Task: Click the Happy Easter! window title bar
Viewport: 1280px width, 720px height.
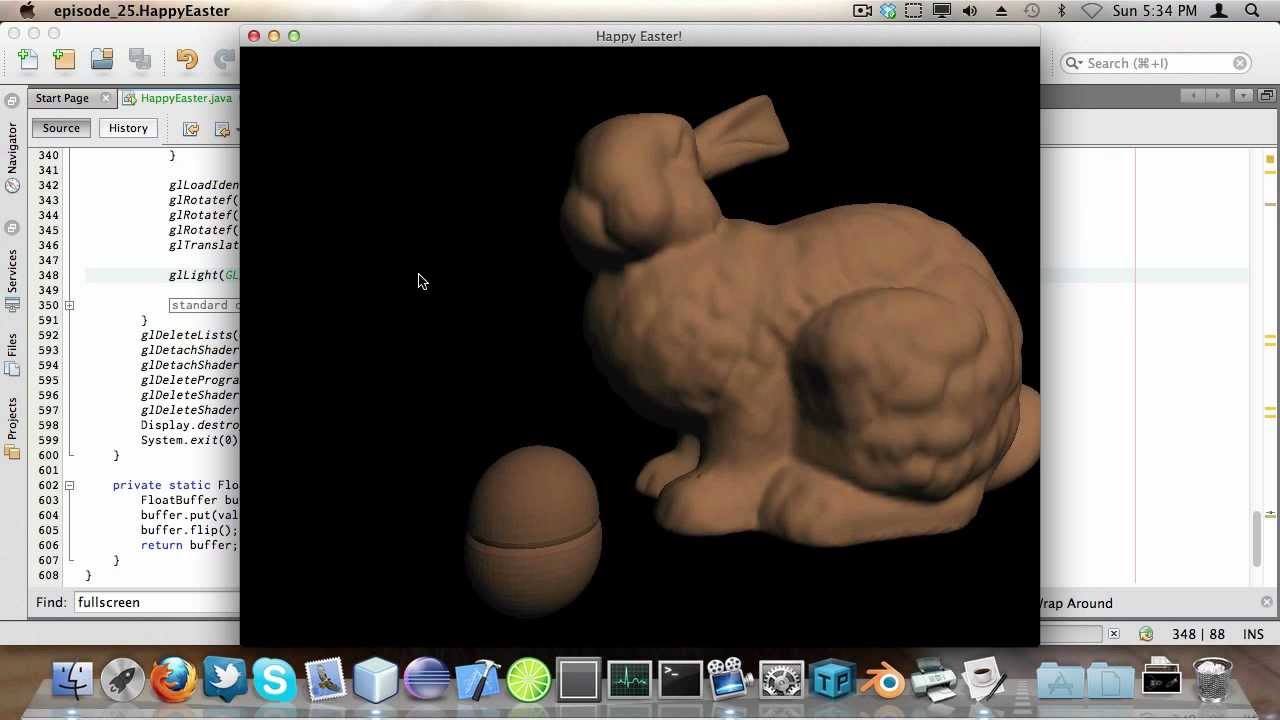Action: 639,36
